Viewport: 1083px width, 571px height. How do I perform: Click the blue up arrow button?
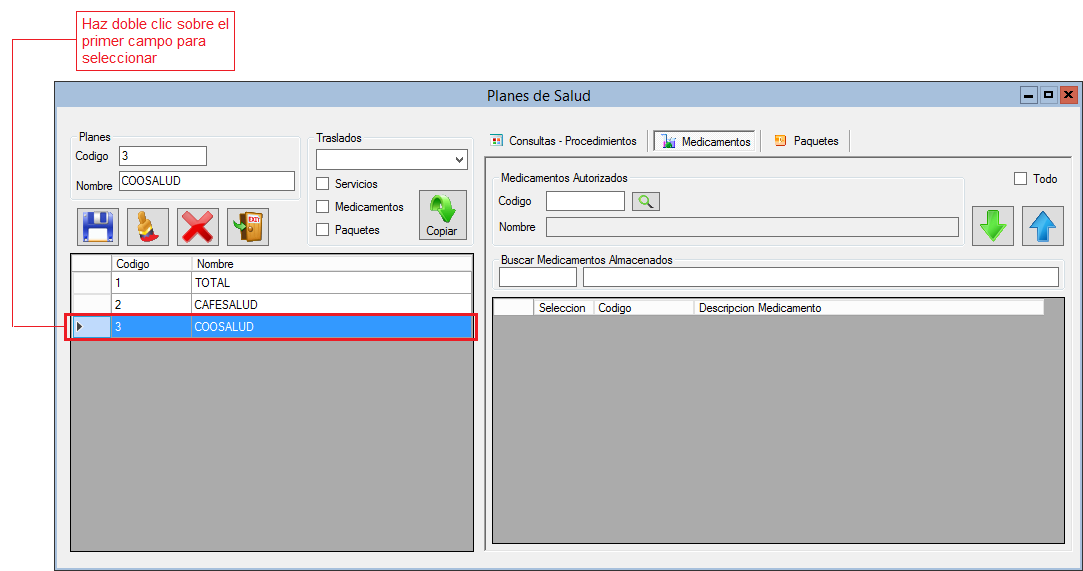[1042, 226]
